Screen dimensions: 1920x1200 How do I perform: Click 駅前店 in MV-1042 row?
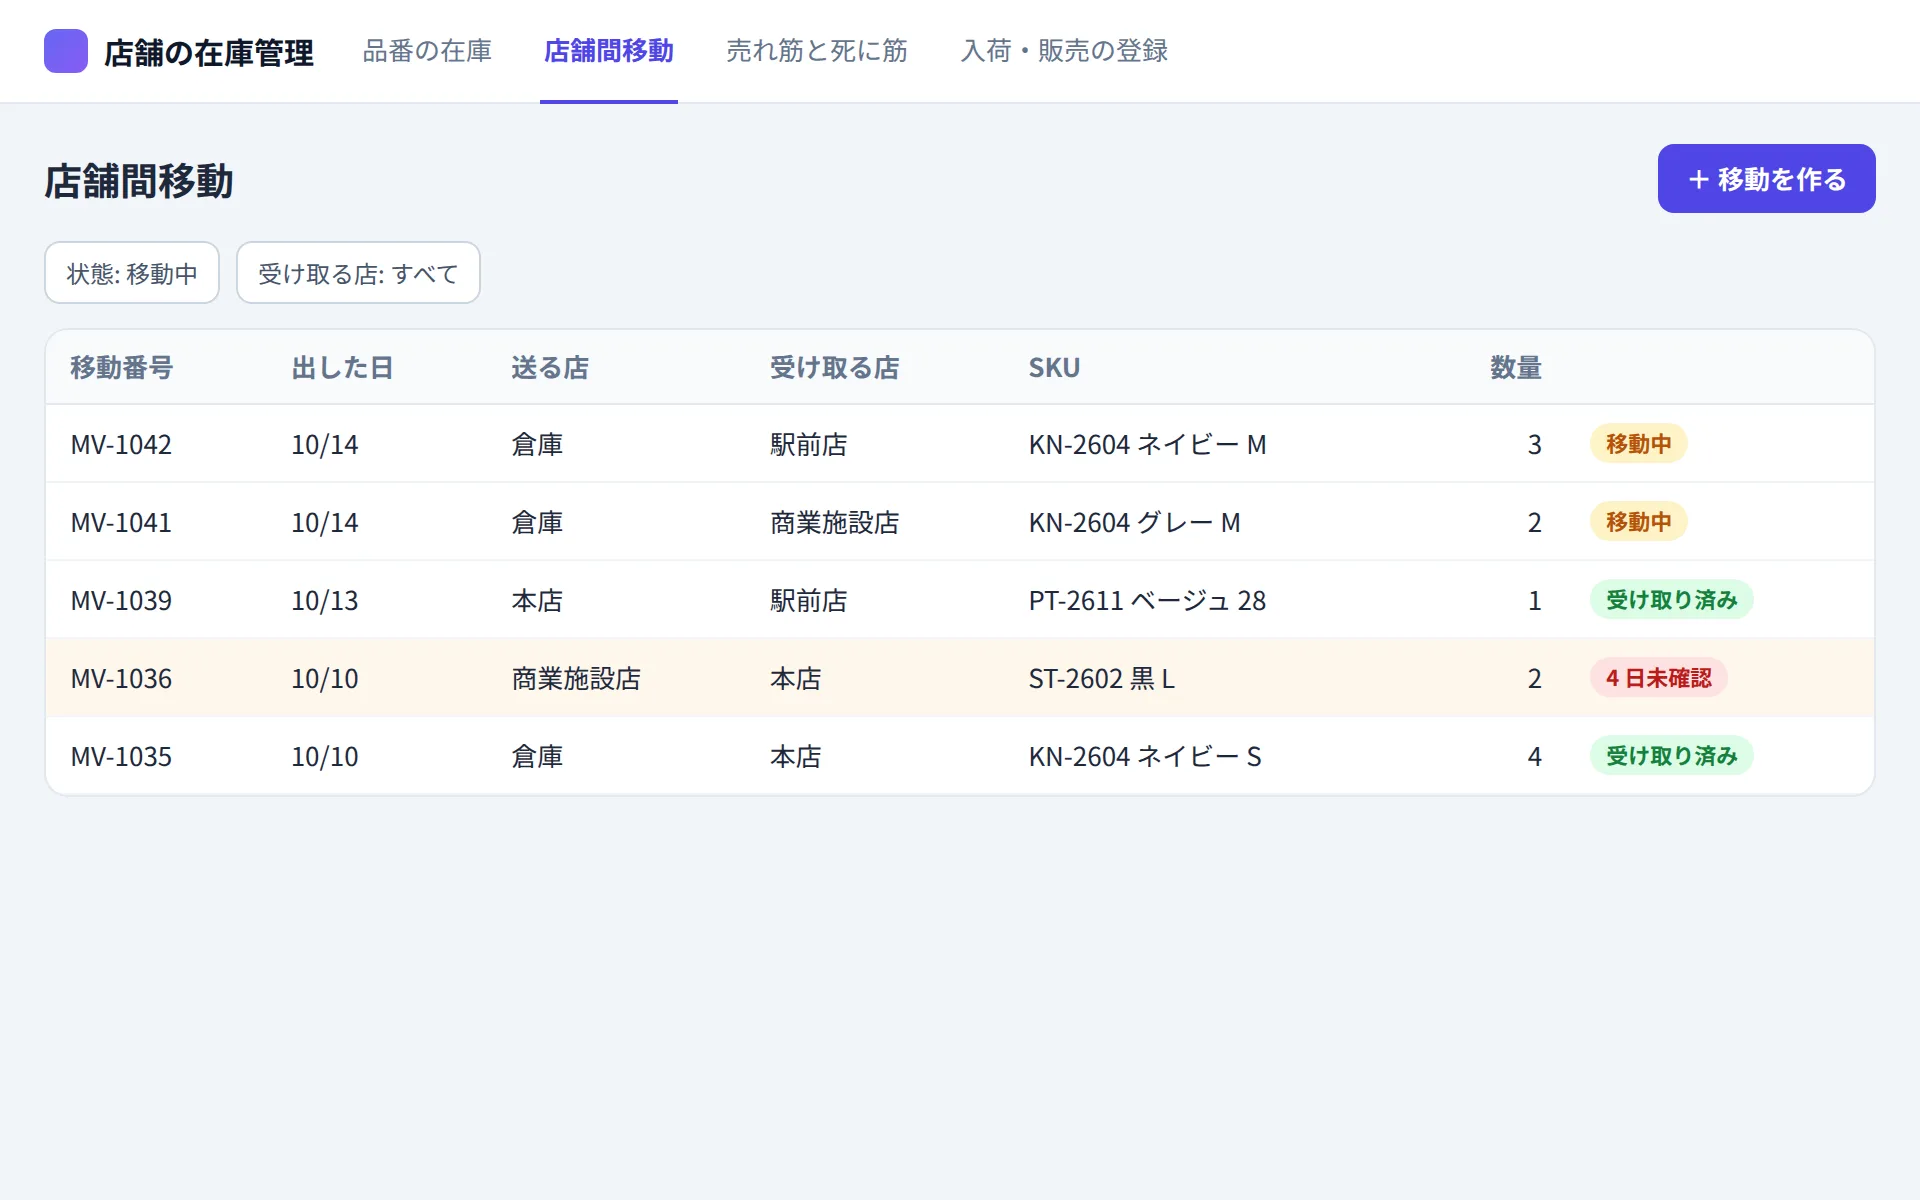[809, 444]
